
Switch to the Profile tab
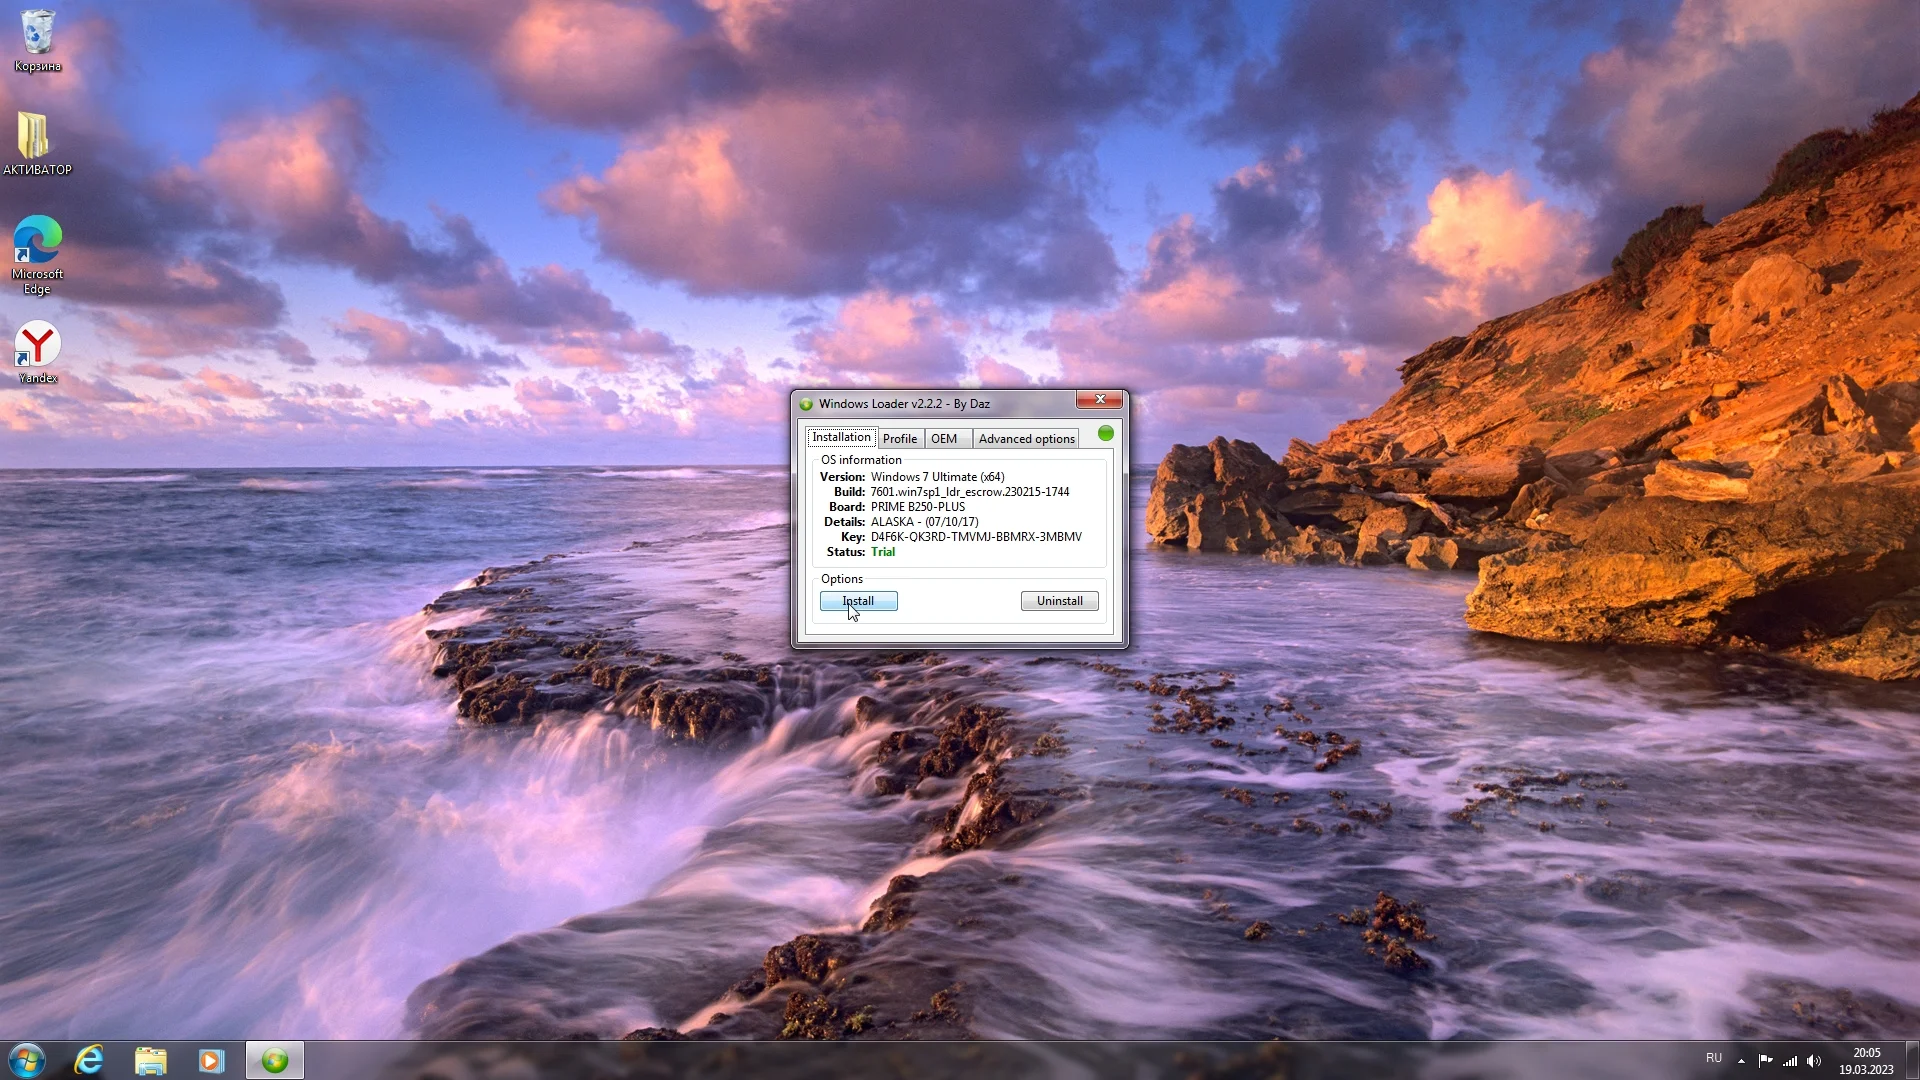click(899, 439)
